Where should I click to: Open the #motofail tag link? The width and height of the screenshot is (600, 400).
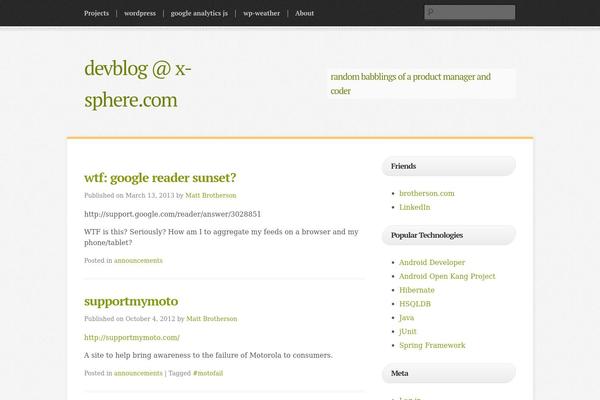(208, 373)
